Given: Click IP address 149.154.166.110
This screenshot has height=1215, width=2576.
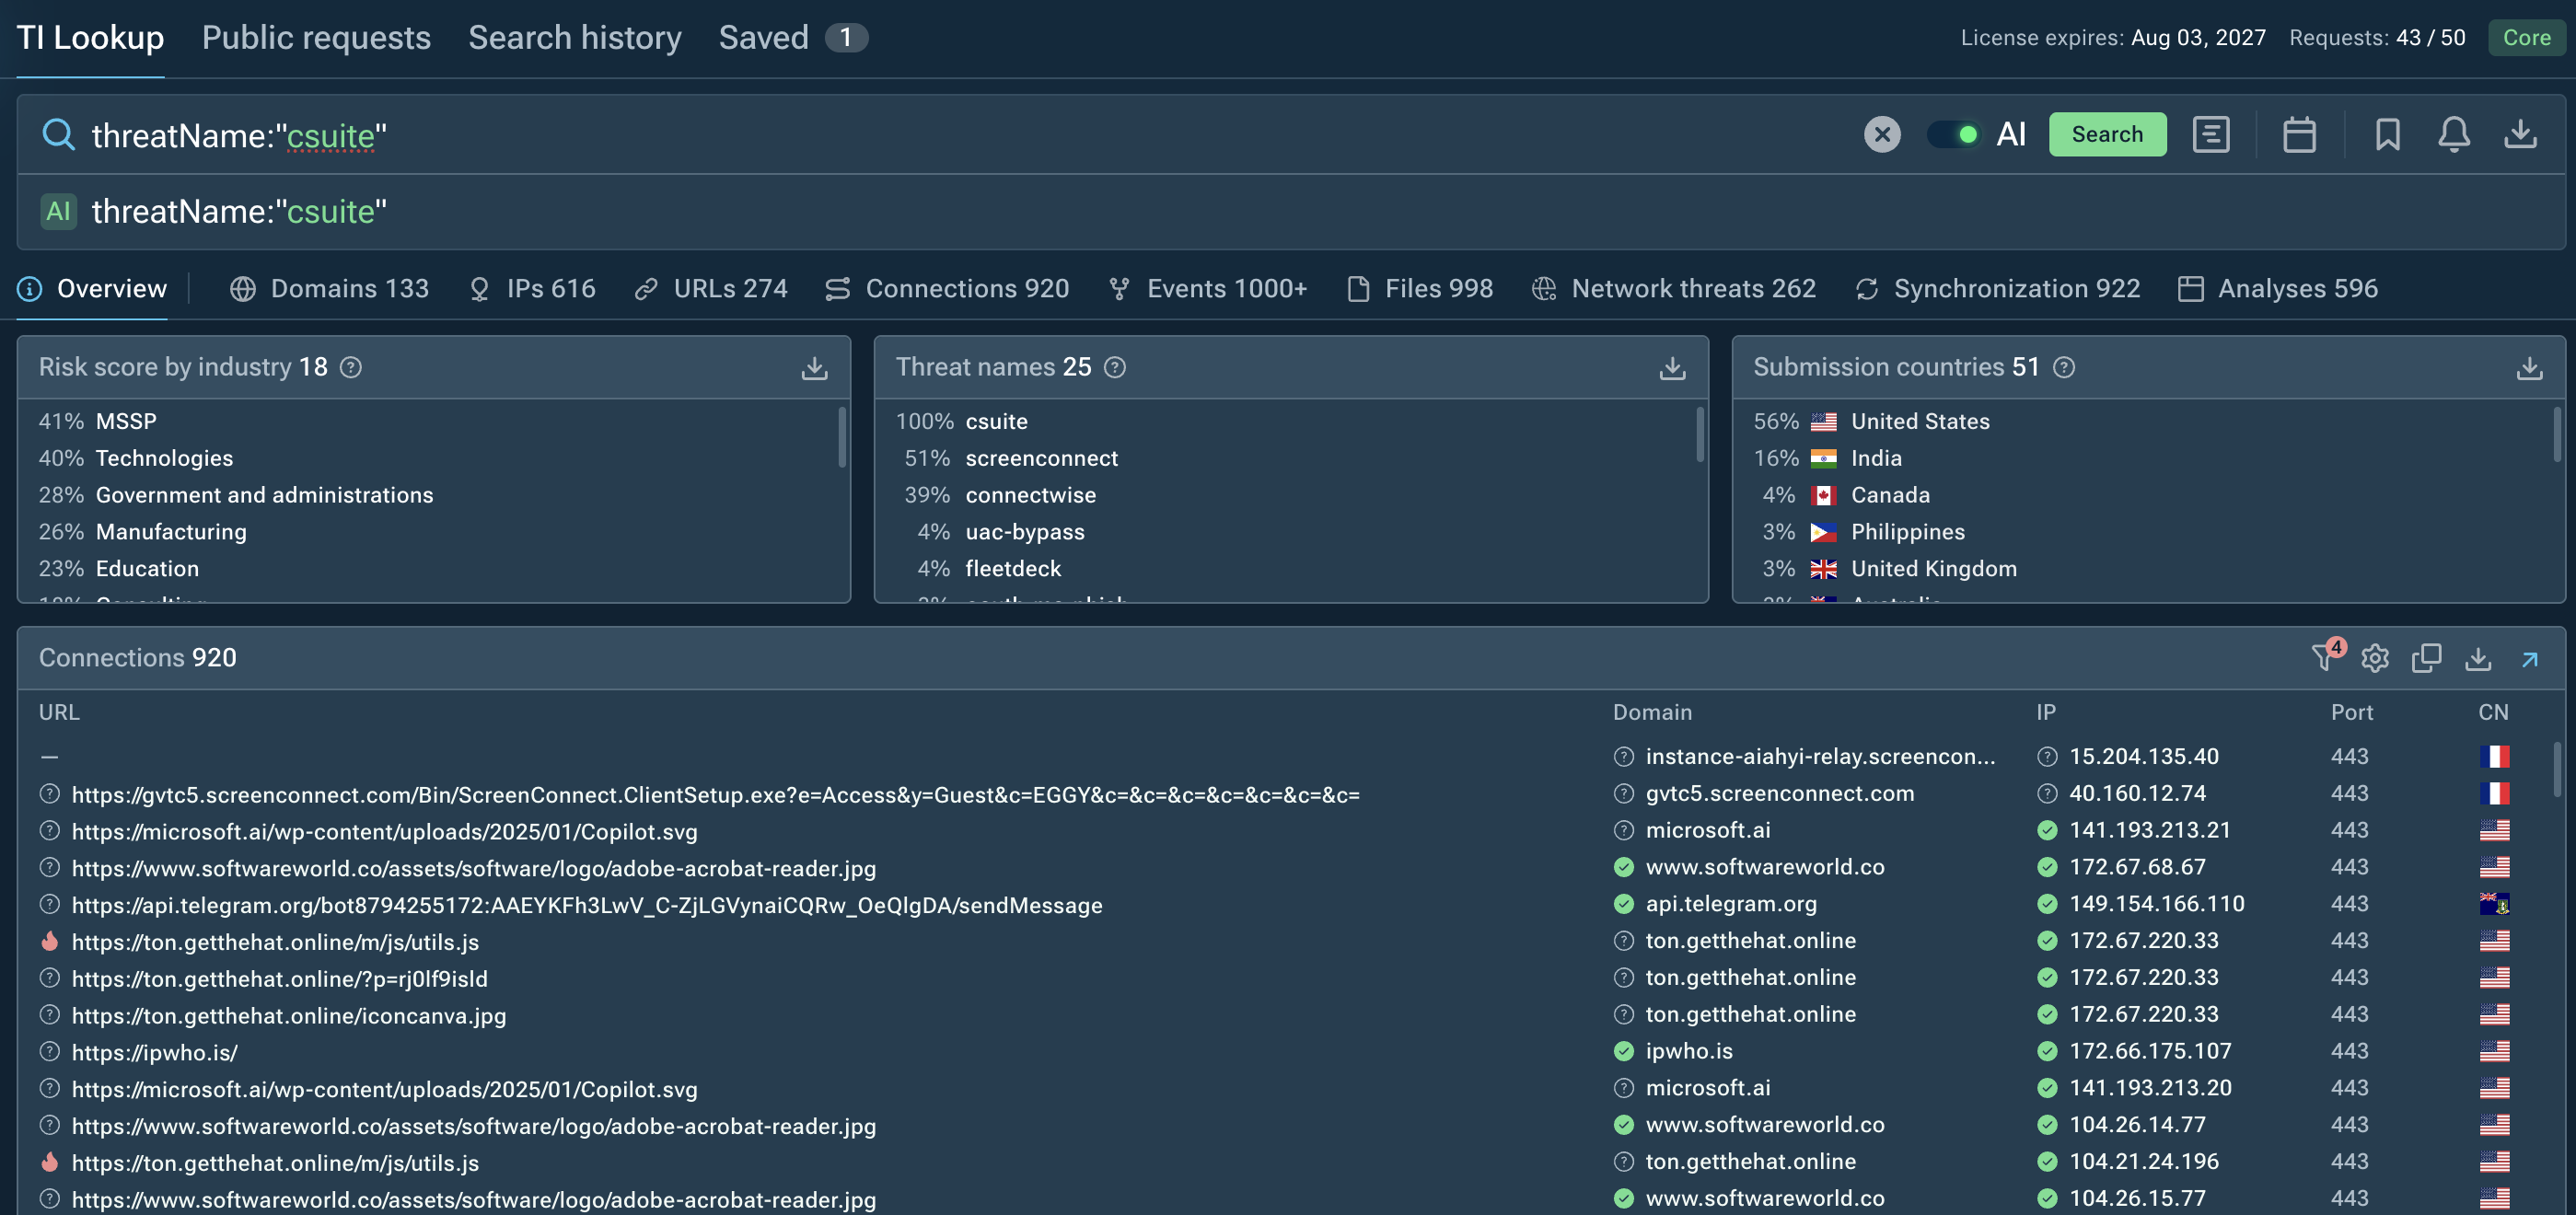Looking at the screenshot, I should tap(2156, 904).
